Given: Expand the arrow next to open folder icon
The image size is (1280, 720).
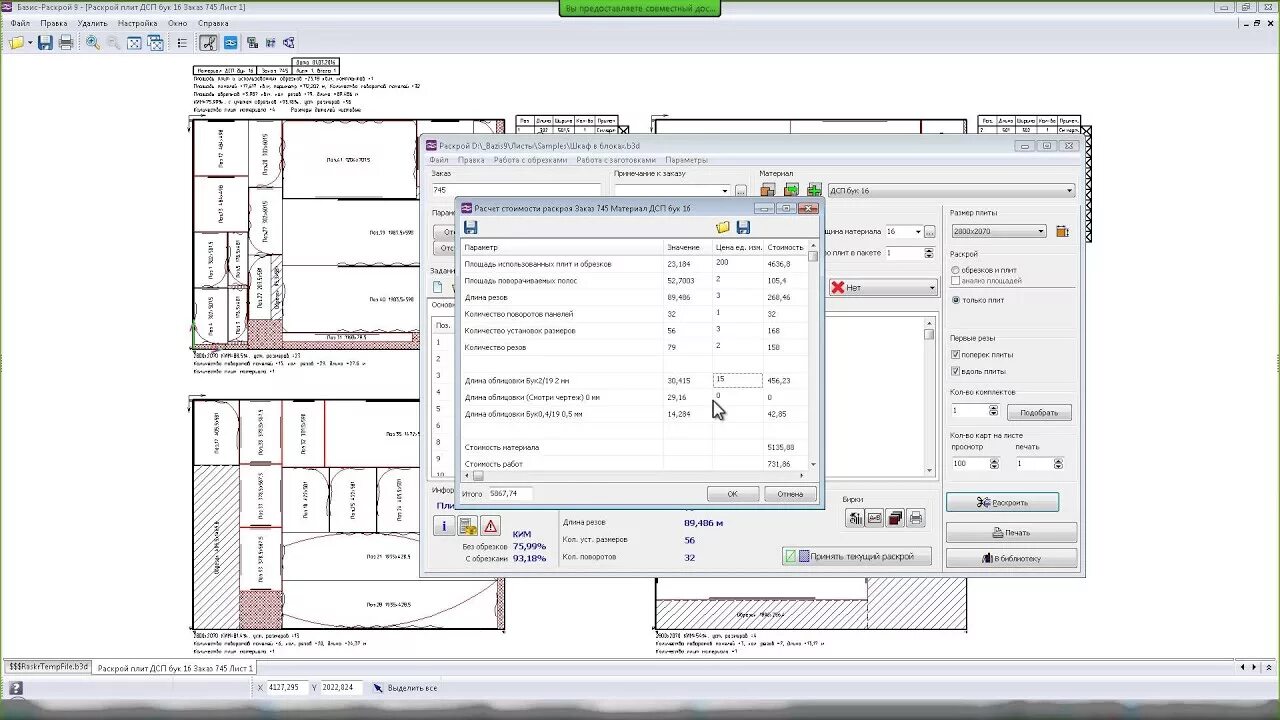Looking at the screenshot, I should coord(31,43).
